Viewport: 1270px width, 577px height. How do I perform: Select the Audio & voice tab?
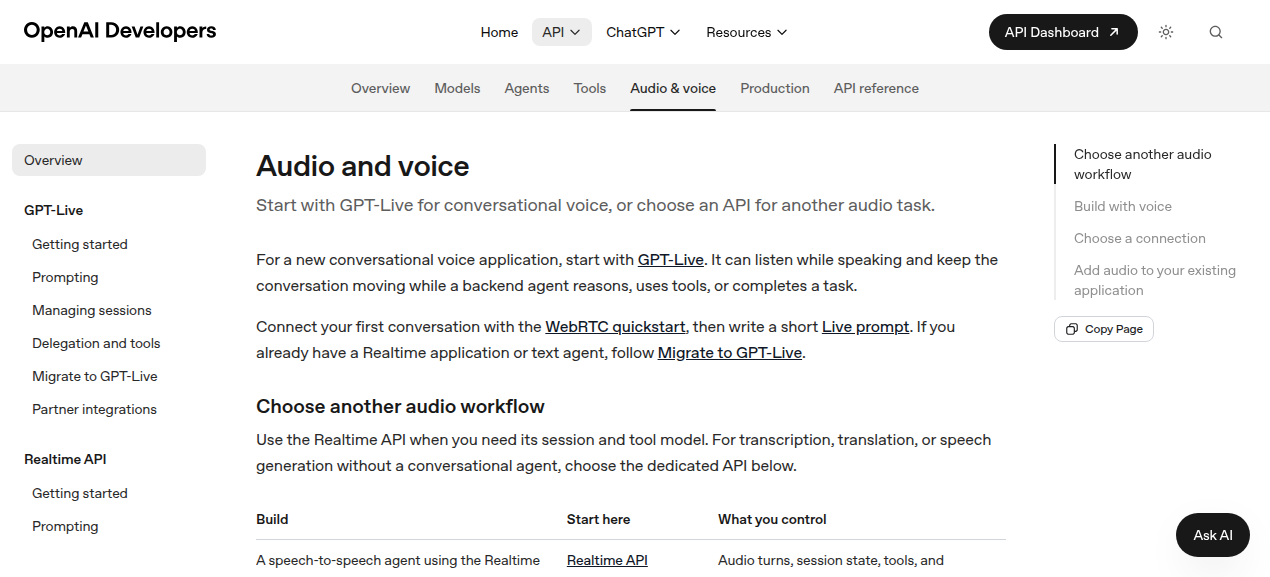click(673, 88)
